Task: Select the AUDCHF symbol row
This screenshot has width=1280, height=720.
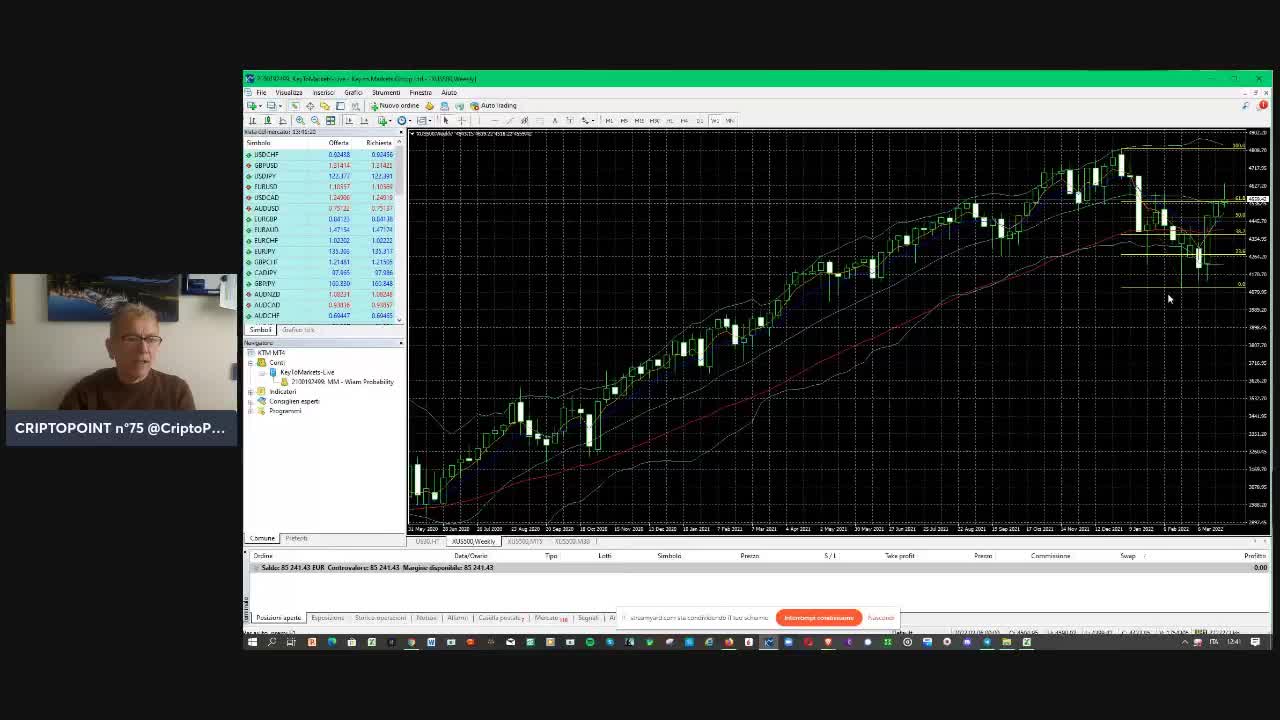Action: (x=320, y=316)
